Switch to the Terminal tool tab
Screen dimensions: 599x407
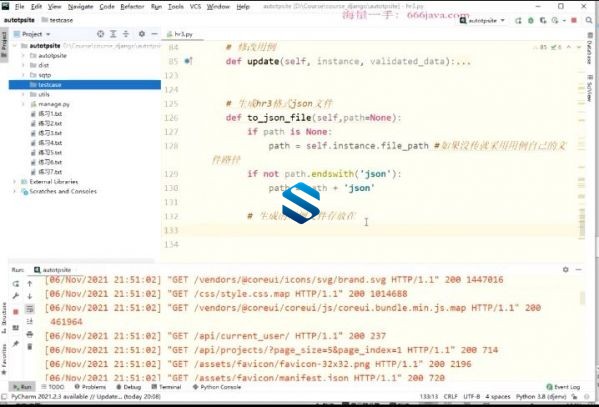pyautogui.click(x=166, y=387)
